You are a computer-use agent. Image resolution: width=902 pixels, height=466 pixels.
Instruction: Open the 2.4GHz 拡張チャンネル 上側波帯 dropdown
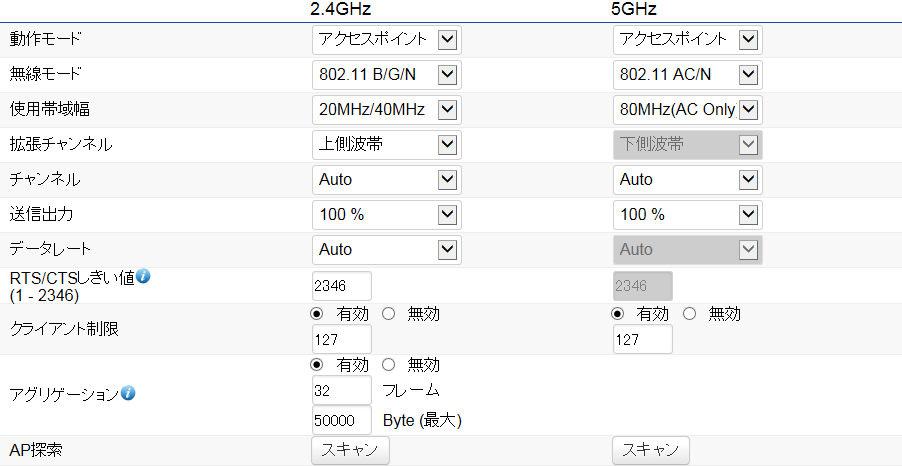(x=387, y=145)
